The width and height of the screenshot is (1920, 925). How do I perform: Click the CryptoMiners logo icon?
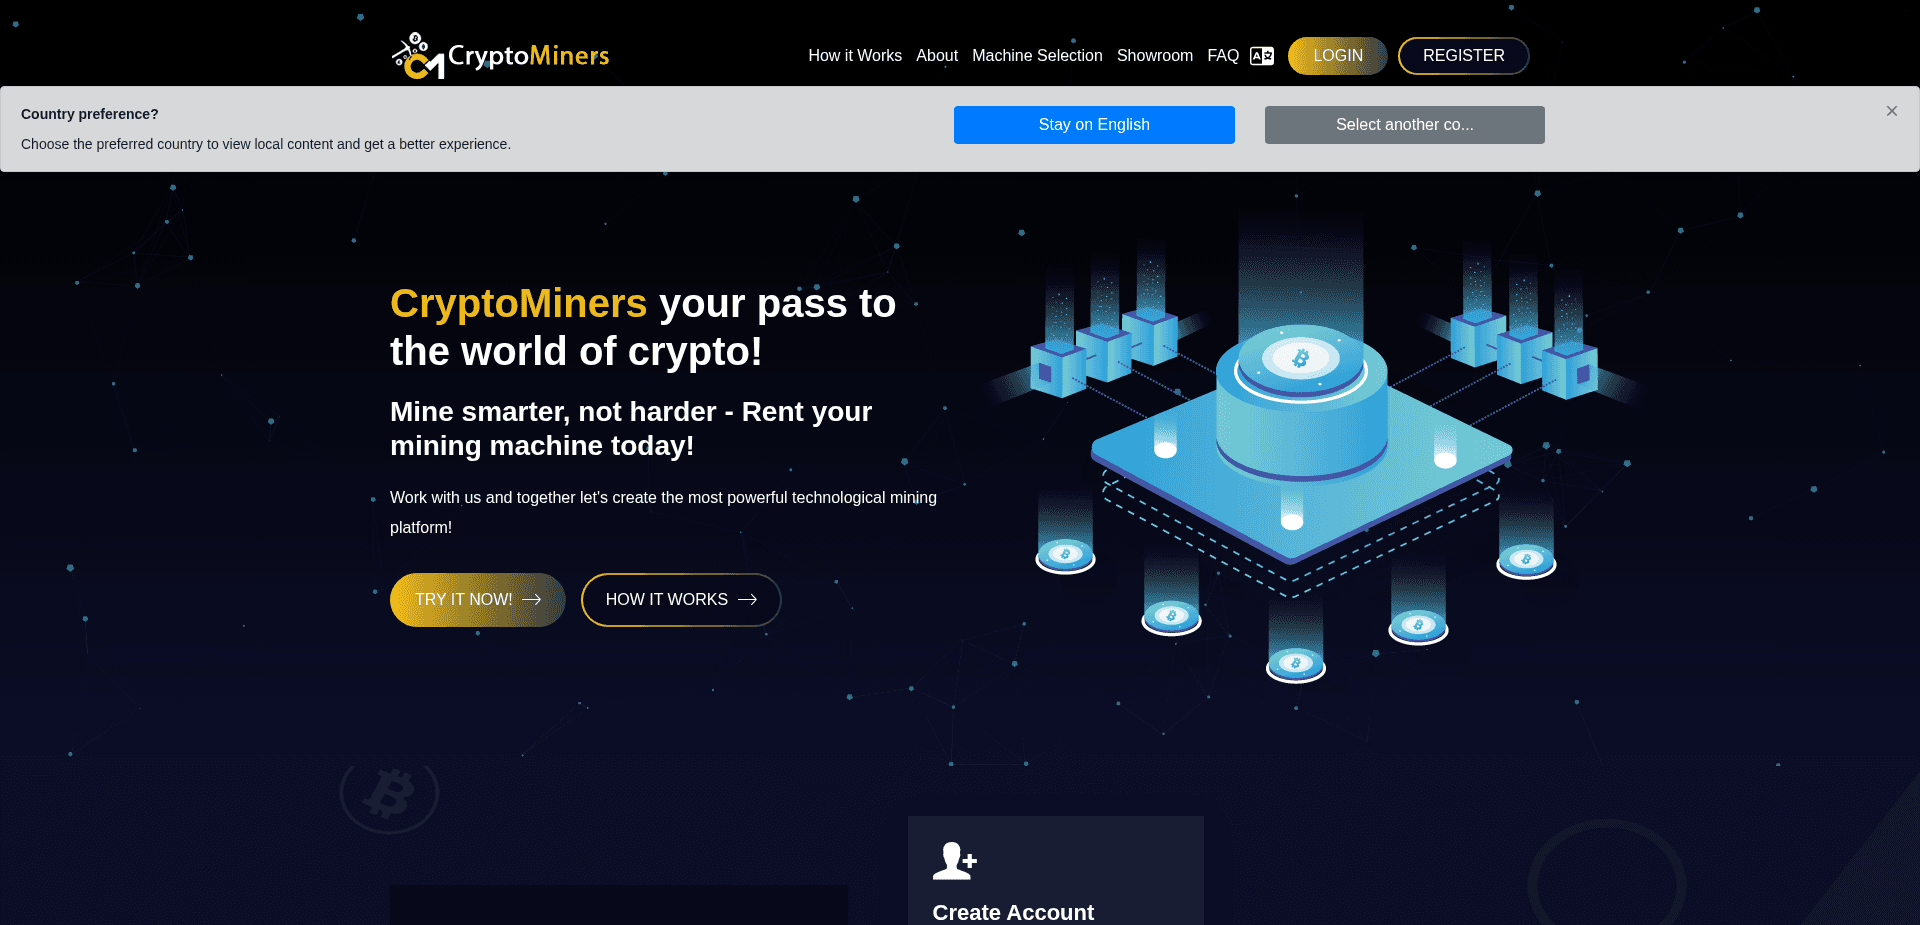pos(417,55)
